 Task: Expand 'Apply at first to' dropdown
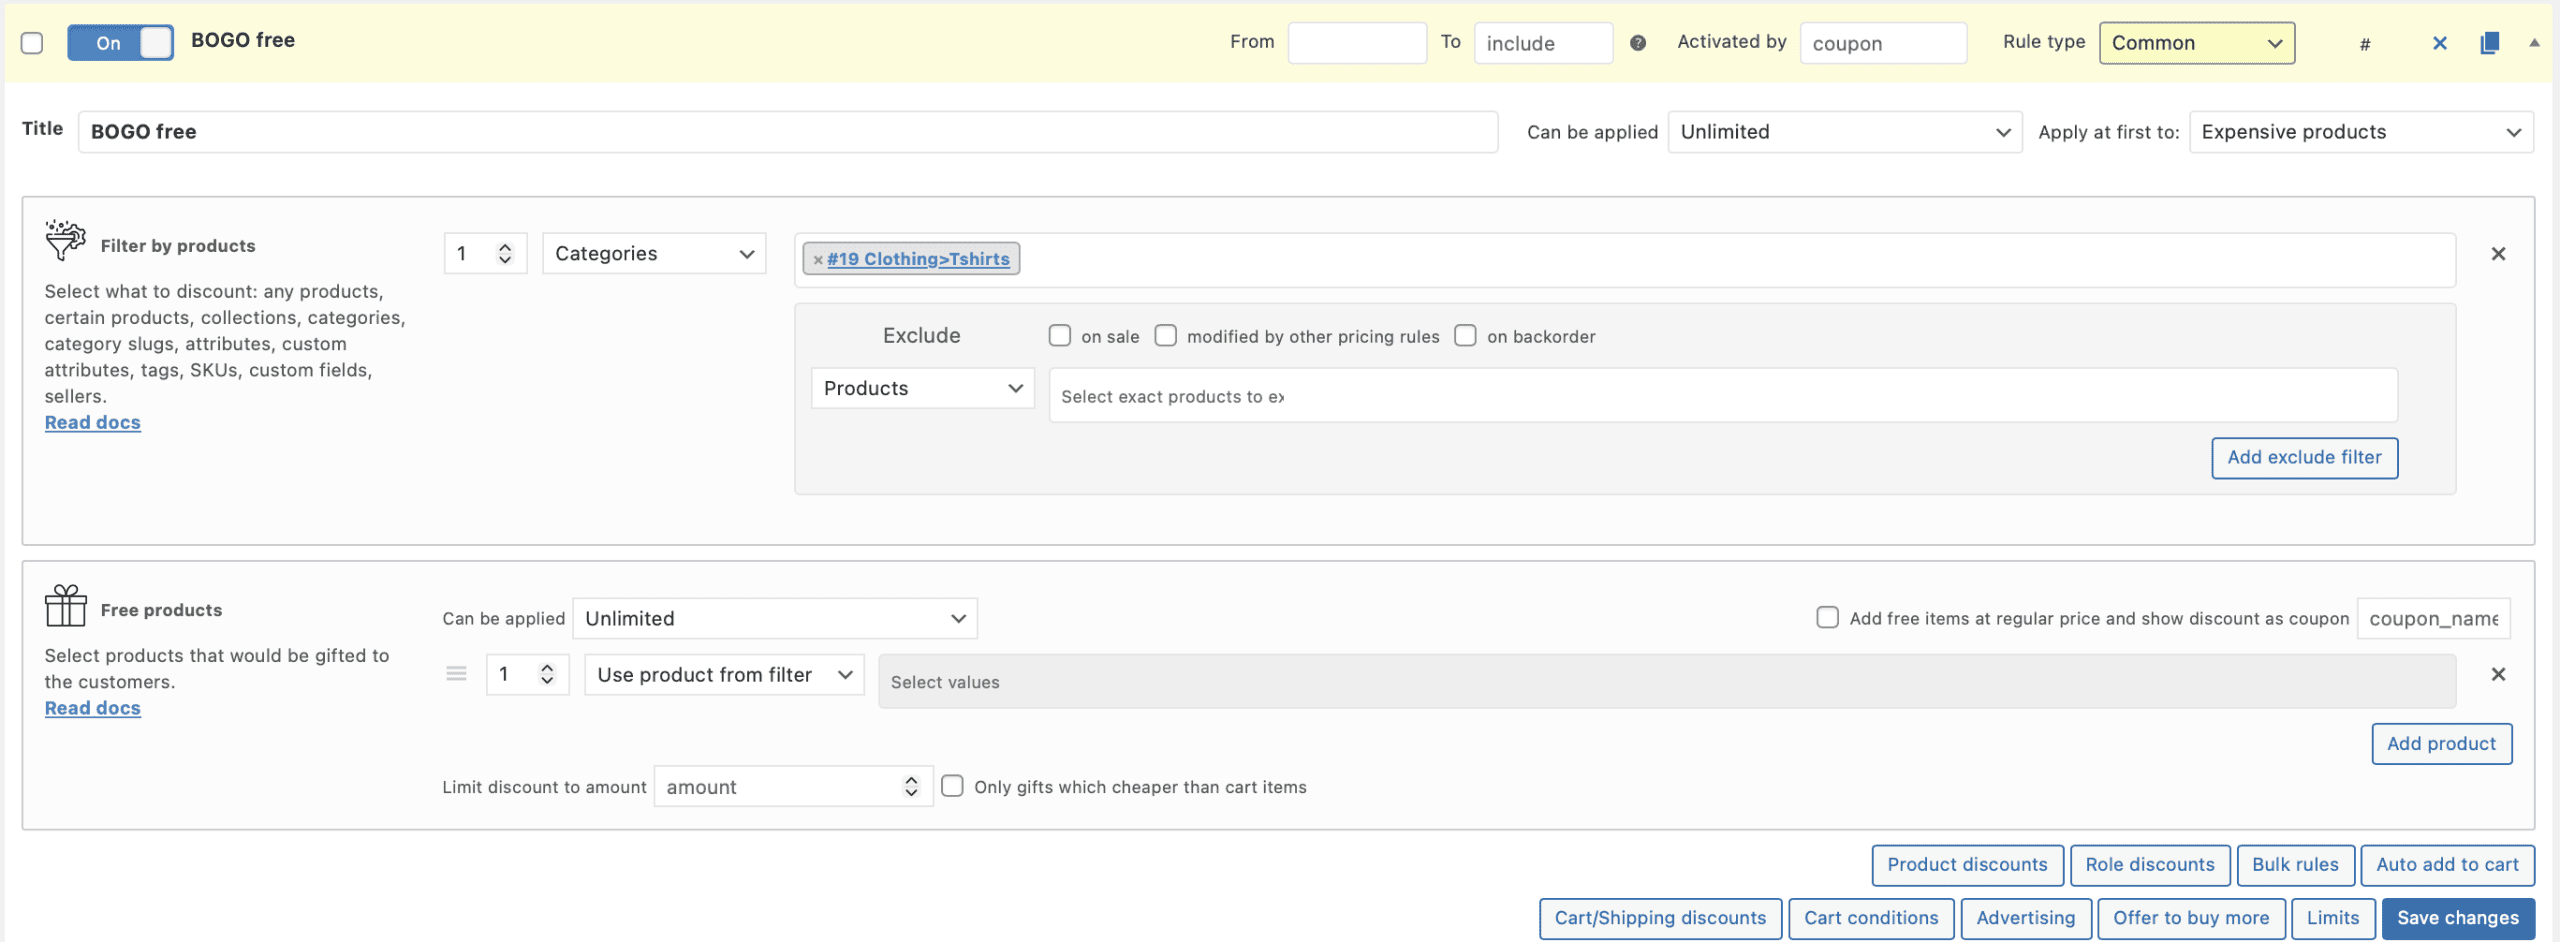coord(2360,132)
